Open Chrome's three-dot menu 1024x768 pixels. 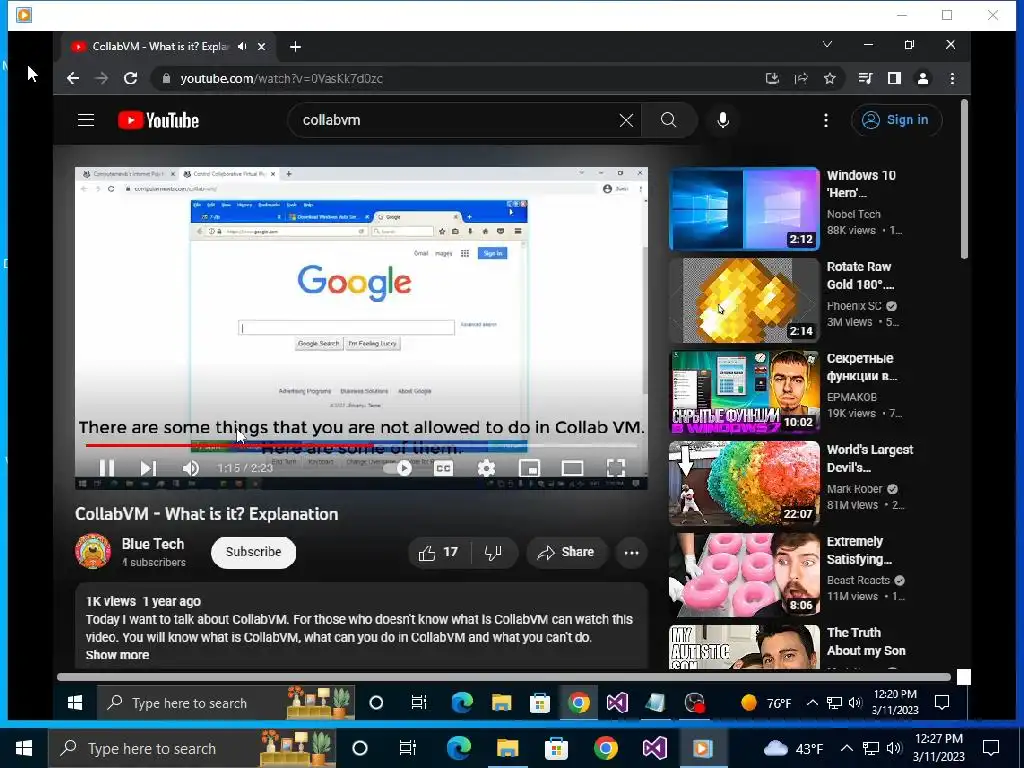tap(952, 78)
